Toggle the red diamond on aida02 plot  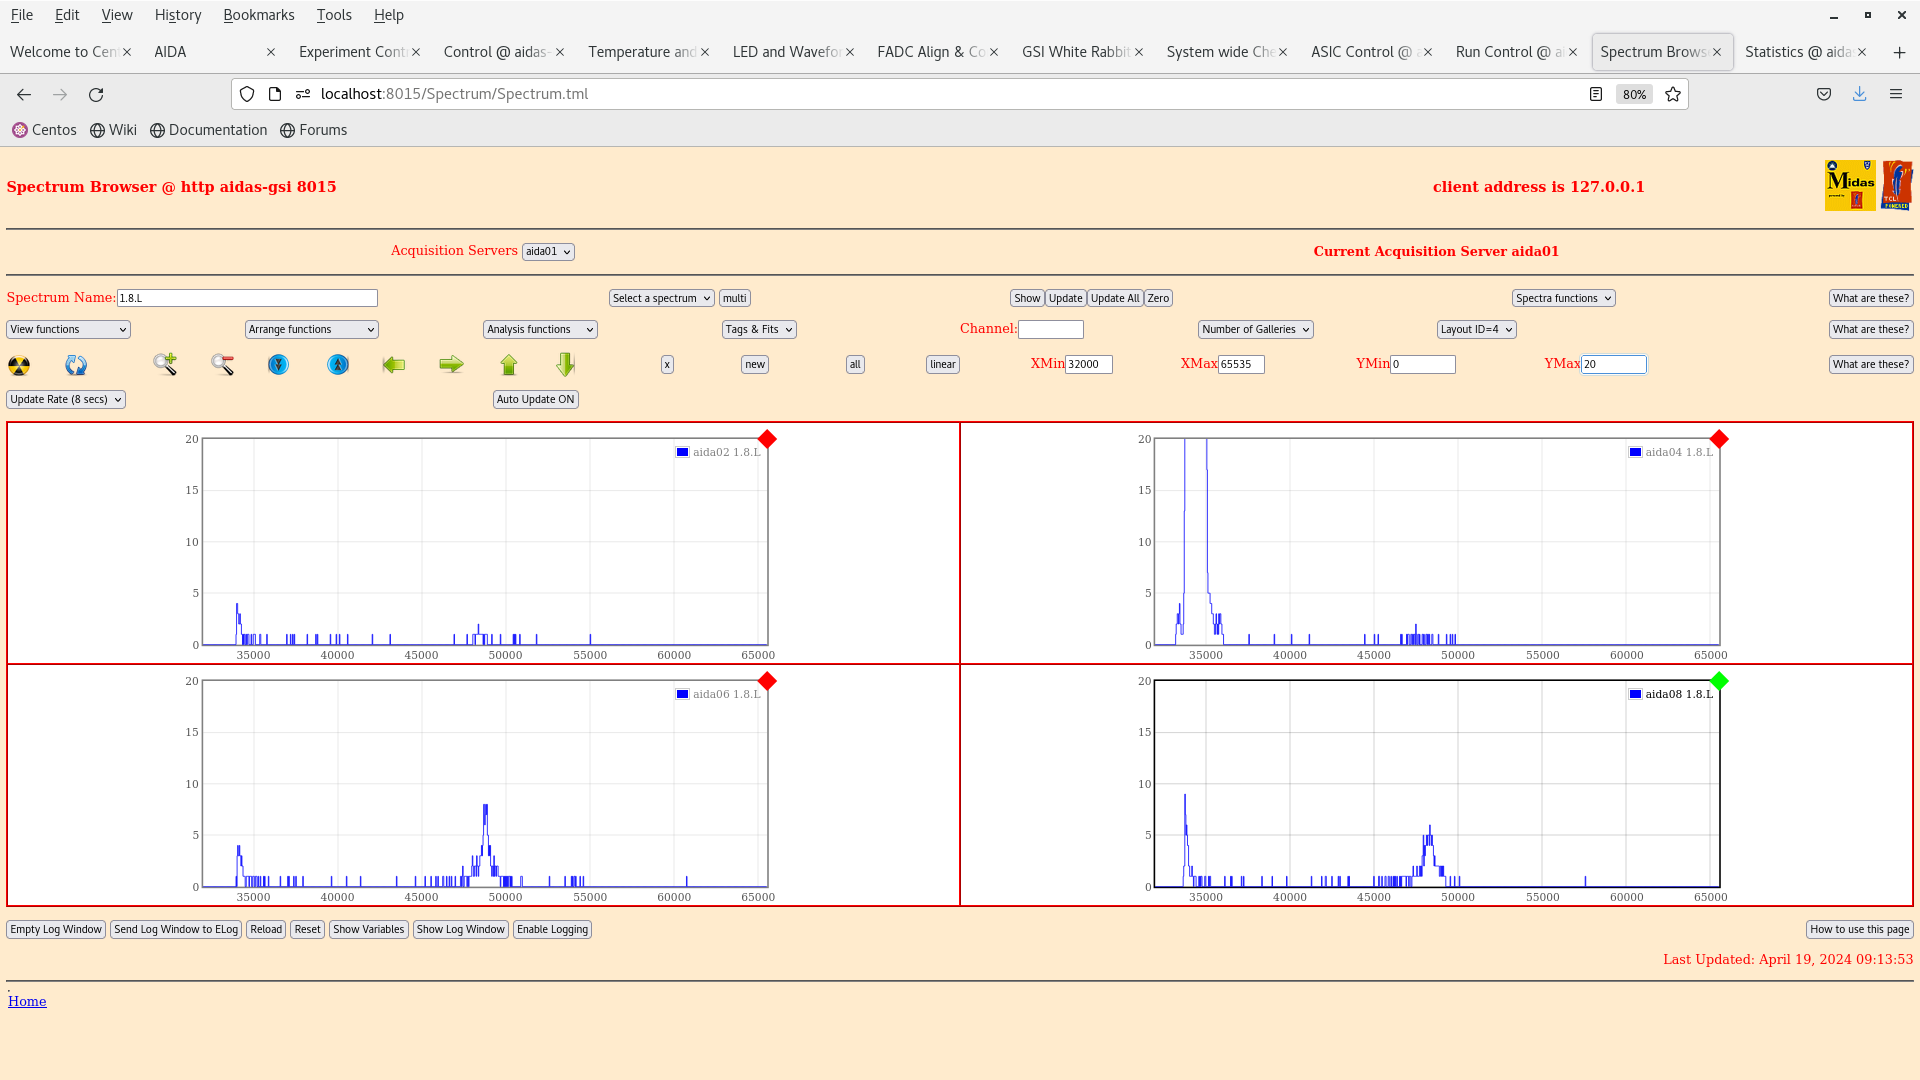pos(767,439)
